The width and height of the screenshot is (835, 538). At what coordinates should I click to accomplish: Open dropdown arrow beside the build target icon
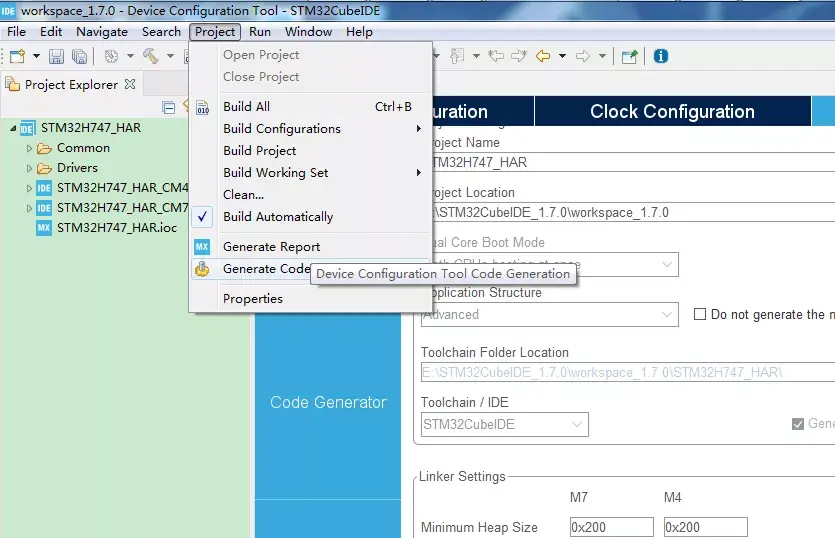130,56
